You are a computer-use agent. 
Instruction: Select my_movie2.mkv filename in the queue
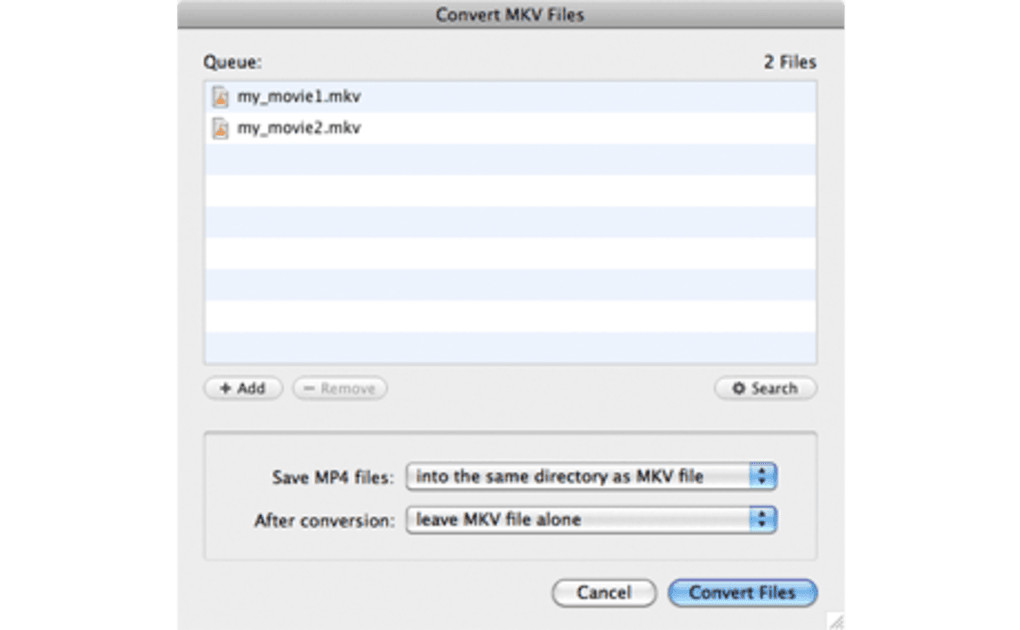(298, 128)
